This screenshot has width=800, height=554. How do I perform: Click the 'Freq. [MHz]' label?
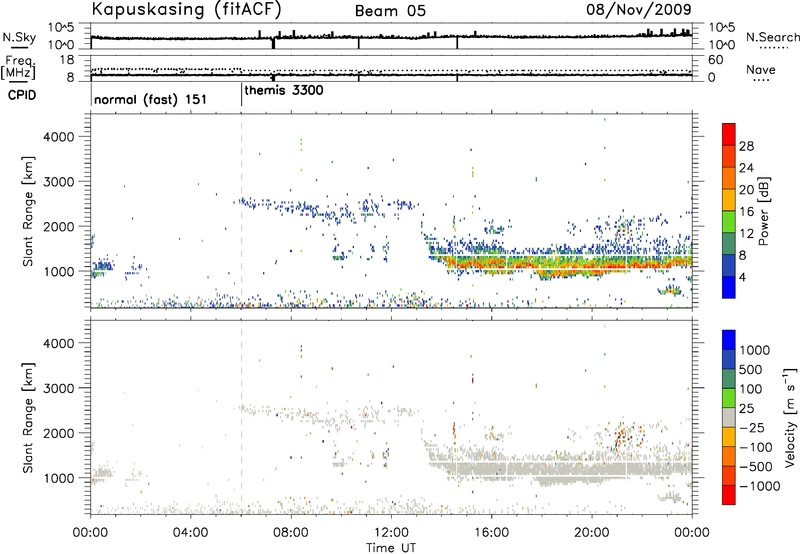tap(19, 67)
